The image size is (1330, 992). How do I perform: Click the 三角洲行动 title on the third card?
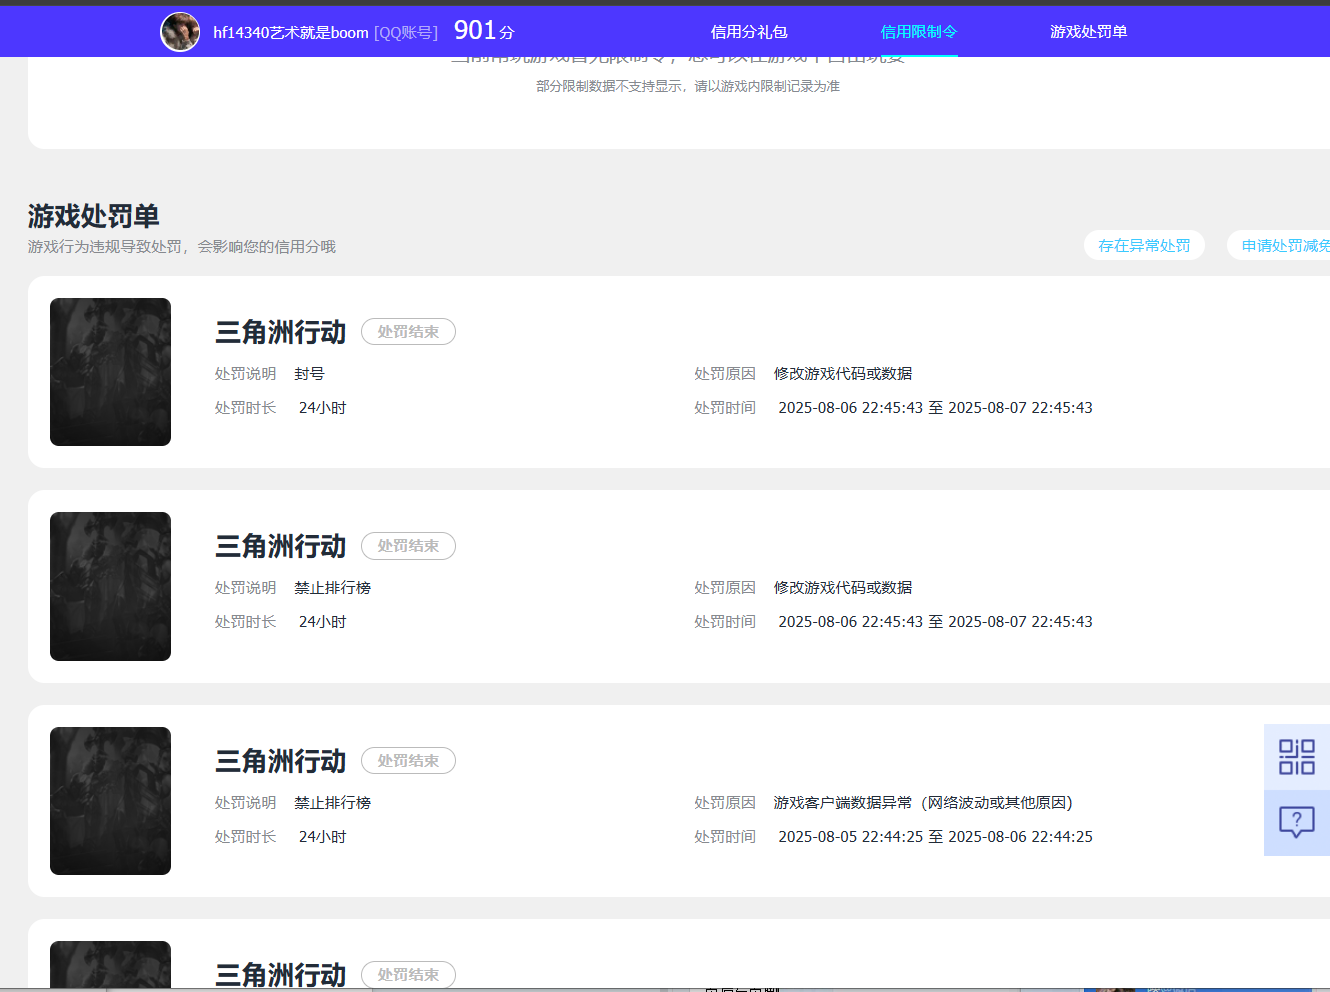pos(280,760)
